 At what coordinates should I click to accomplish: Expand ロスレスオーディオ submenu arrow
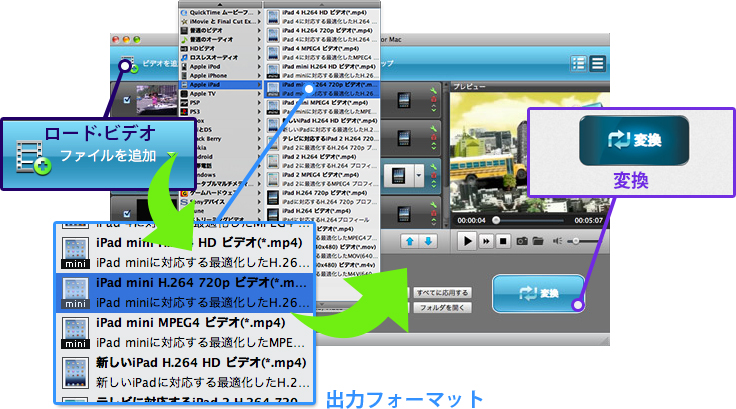pos(259,58)
